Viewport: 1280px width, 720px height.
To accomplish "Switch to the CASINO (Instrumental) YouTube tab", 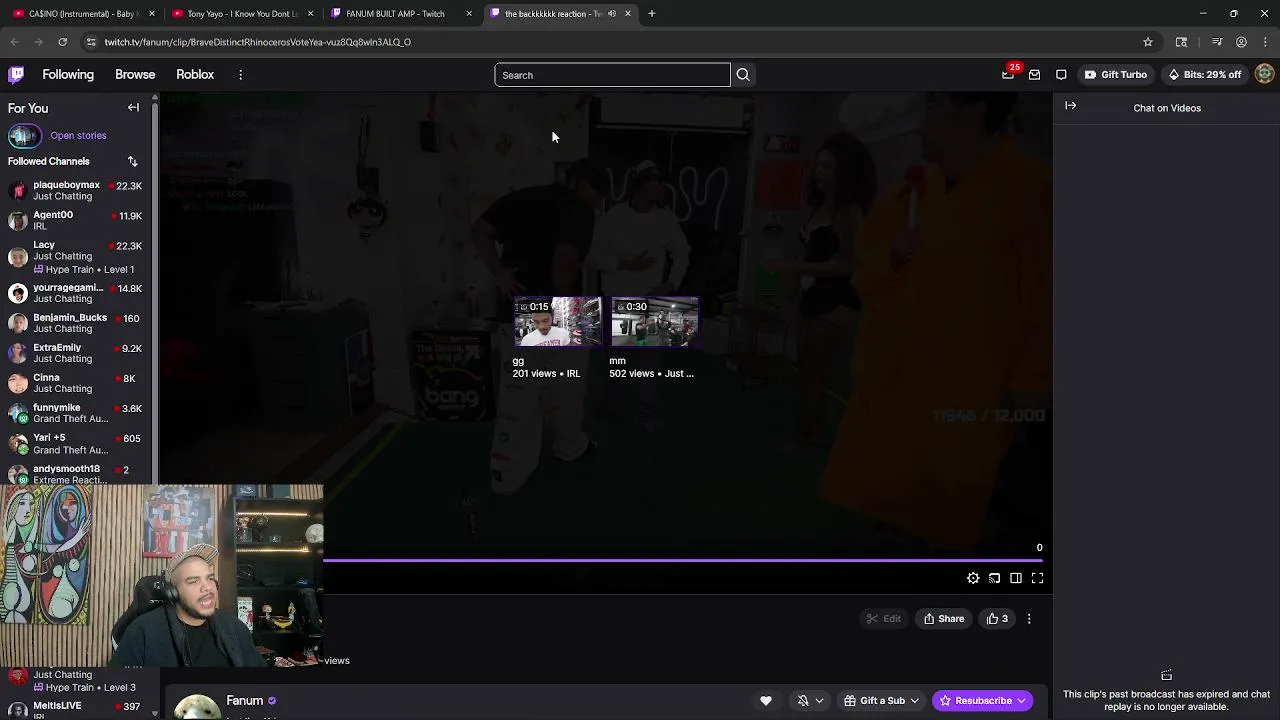I will 82,14.
